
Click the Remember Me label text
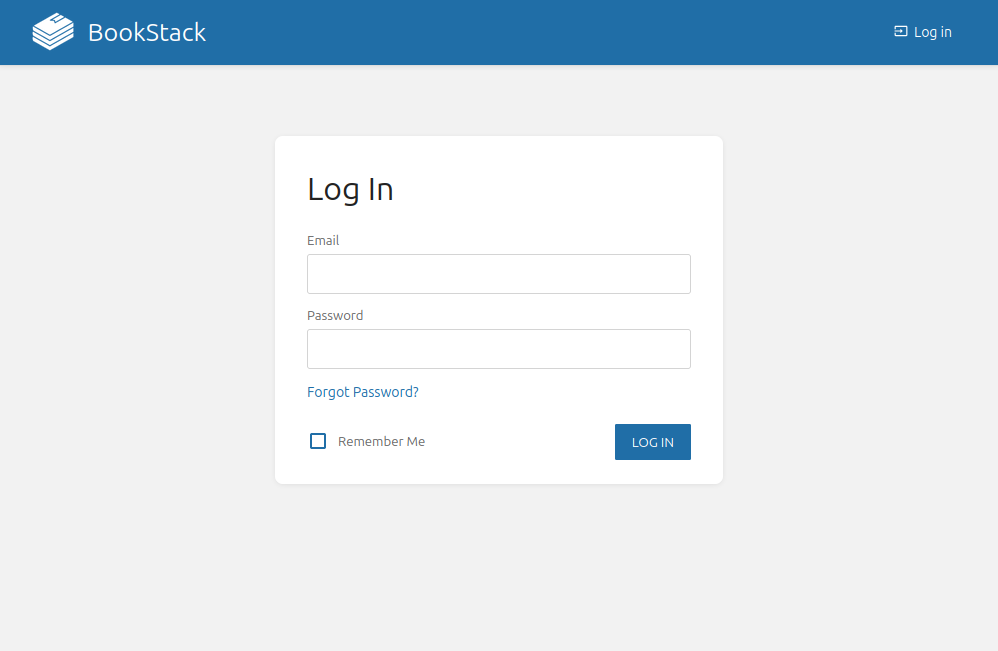381,442
